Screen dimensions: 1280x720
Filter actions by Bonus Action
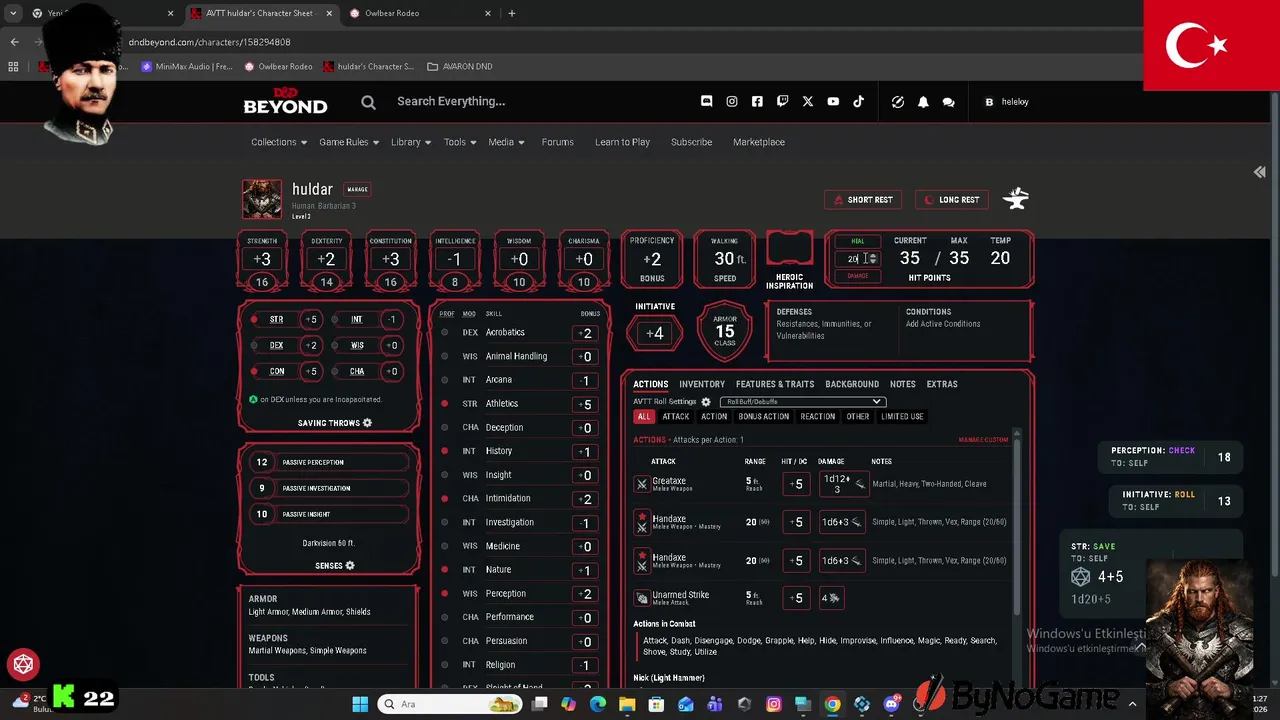(x=764, y=417)
